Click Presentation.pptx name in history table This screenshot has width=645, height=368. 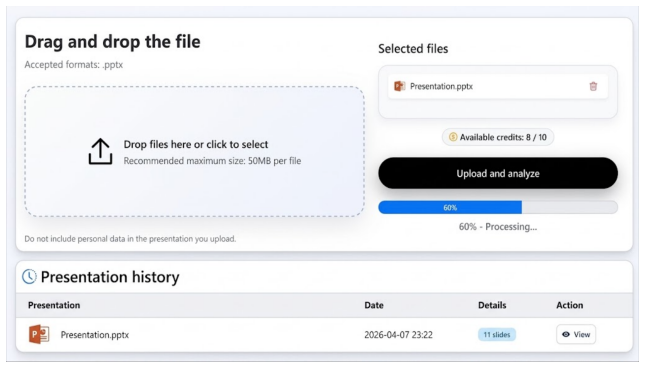click(95, 335)
